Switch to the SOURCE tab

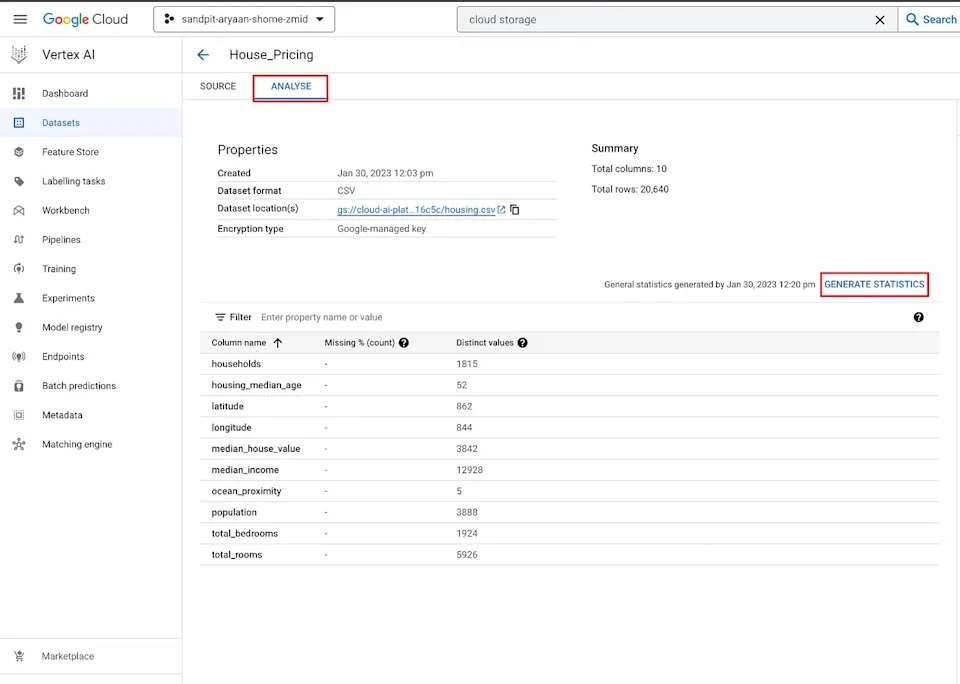point(218,86)
